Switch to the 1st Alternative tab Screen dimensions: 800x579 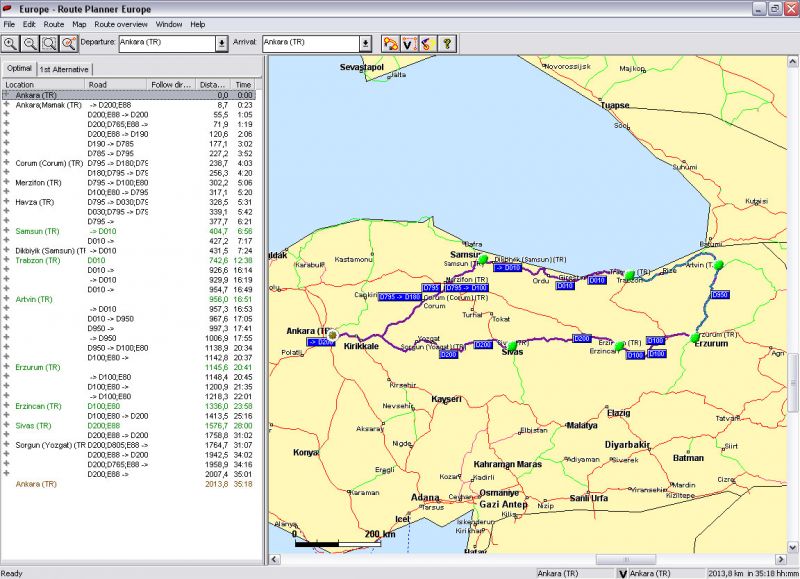pos(64,69)
